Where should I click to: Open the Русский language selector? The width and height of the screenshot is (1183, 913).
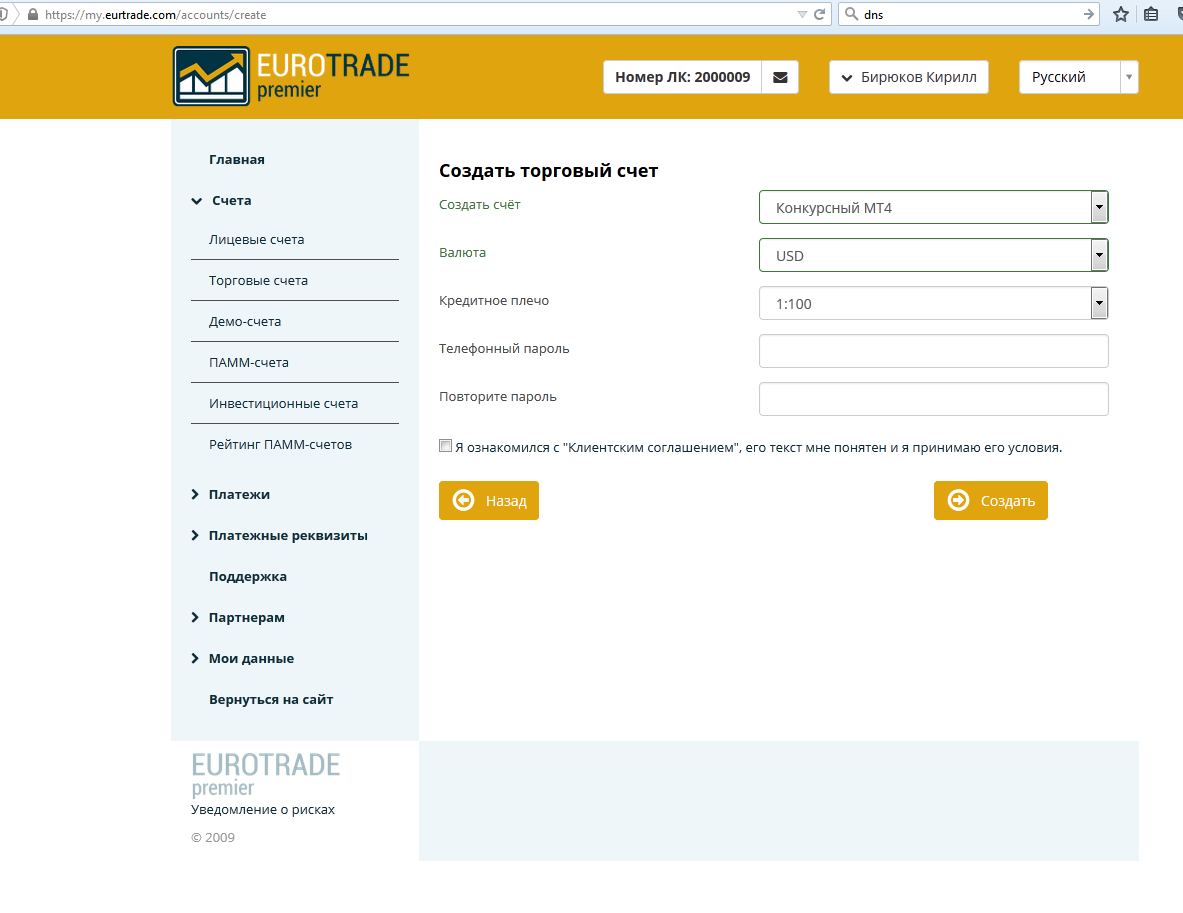(1078, 77)
